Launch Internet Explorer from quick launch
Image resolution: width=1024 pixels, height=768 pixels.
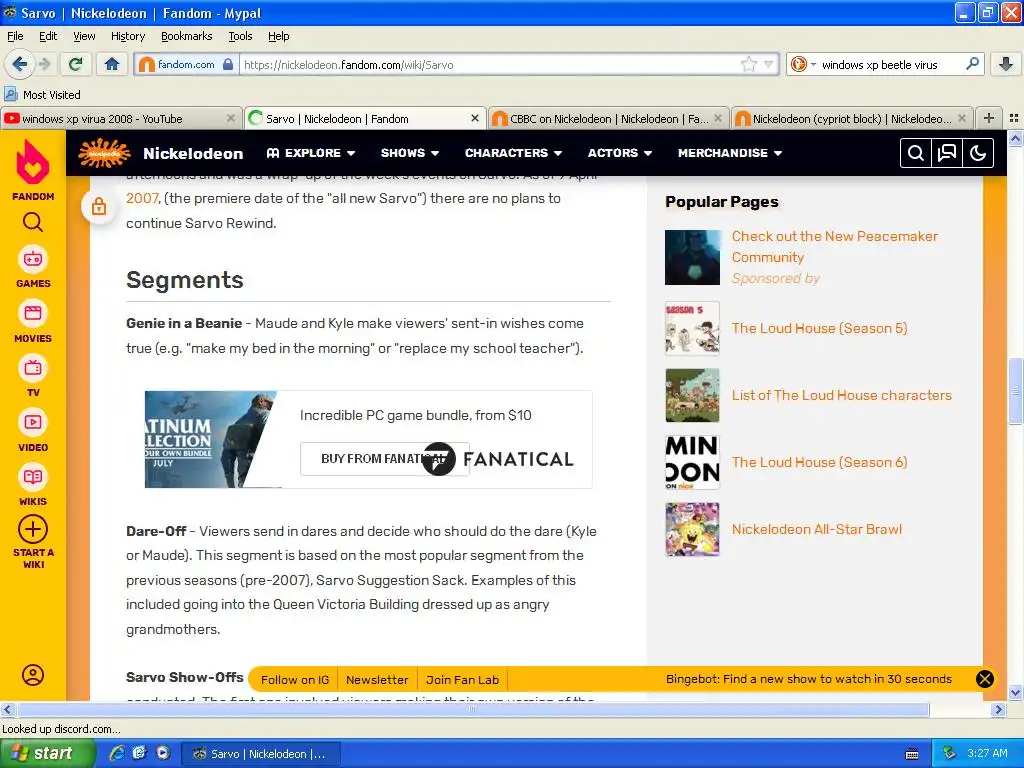click(117, 753)
